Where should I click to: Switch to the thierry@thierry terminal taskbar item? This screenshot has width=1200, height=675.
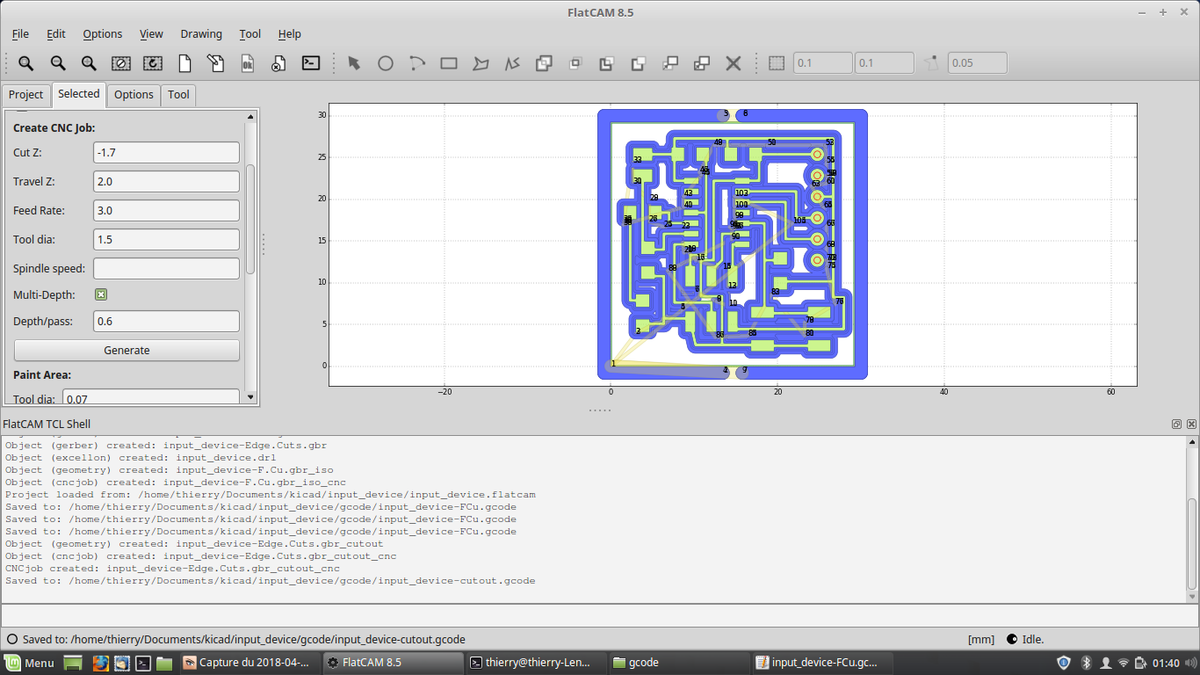click(x=536, y=662)
